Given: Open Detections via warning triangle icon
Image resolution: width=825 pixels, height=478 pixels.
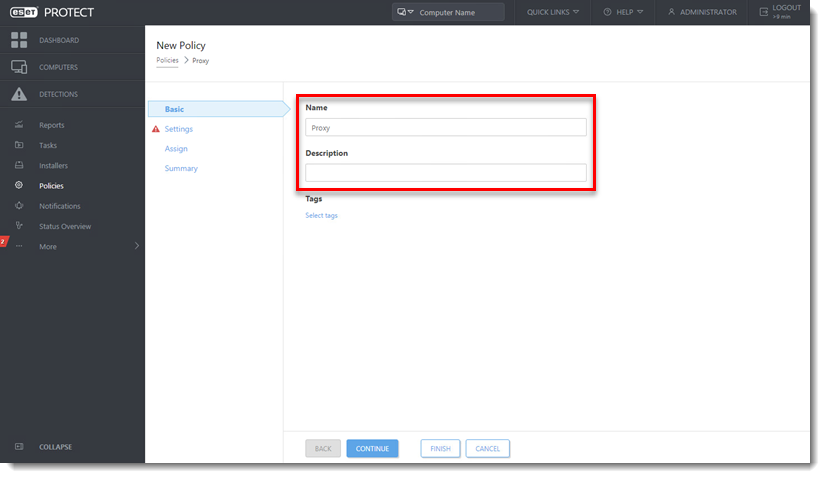Looking at the screenshot, I should coord(19,94).
